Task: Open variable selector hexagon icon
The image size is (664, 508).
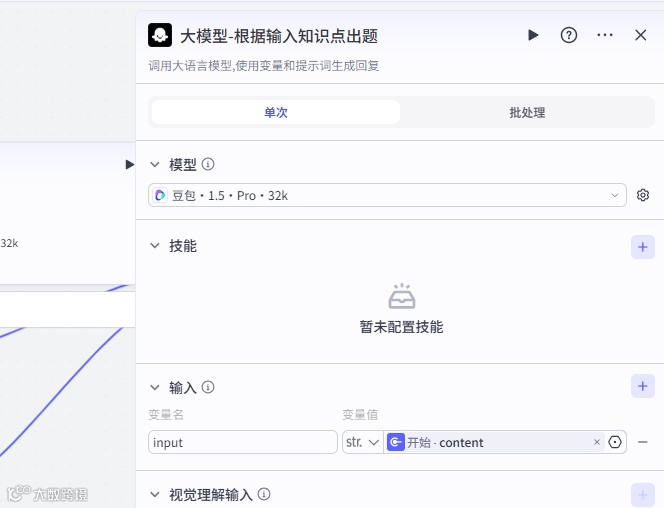Action: (615, 442)
